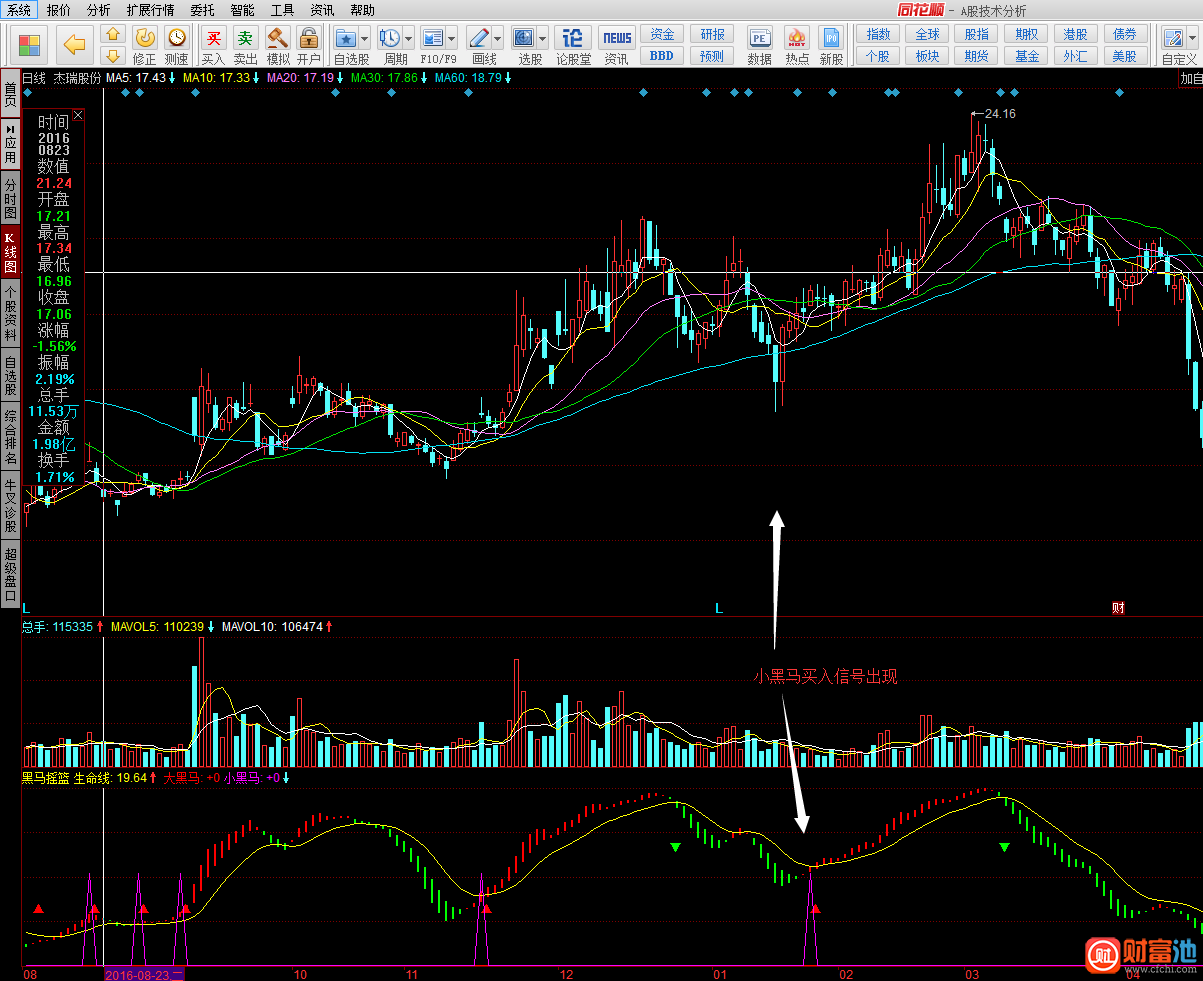Click the 选股 radar icon
The image size is (1203, 981).
tap(524, 38)
